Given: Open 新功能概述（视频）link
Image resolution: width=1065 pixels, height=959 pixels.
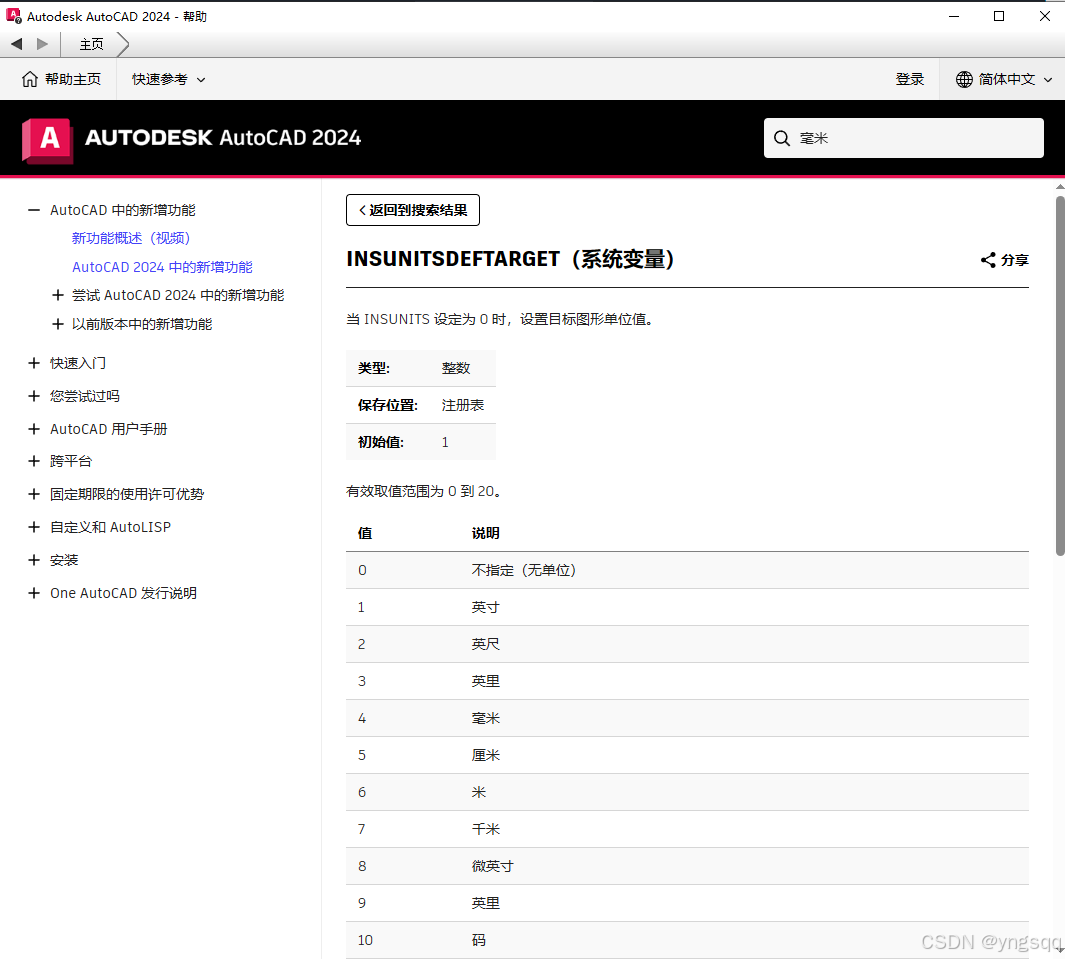Looking at the screenshot, I should coord(131,238).
